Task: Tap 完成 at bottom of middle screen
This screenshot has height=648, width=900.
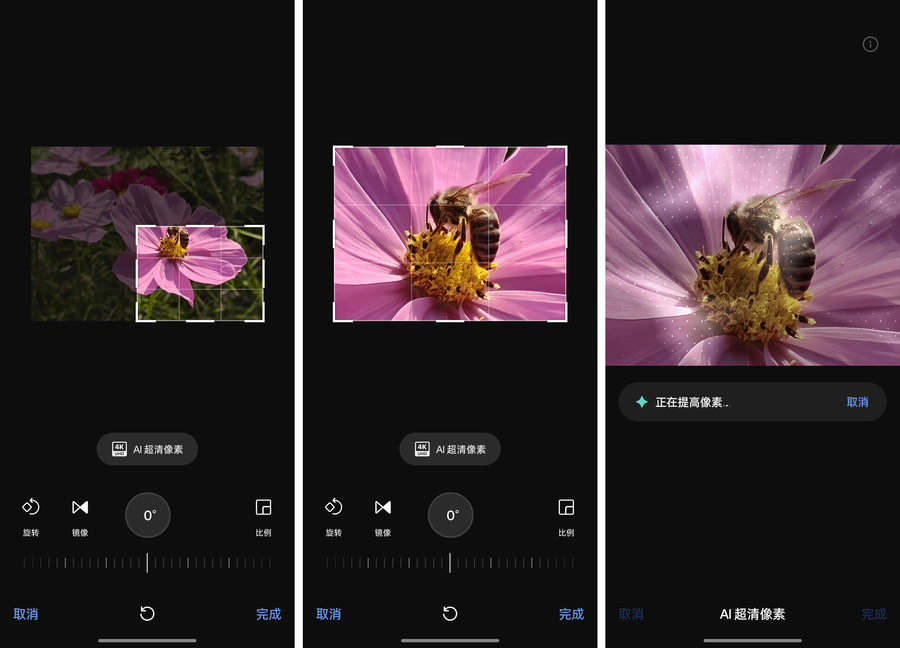Action: 572,614
